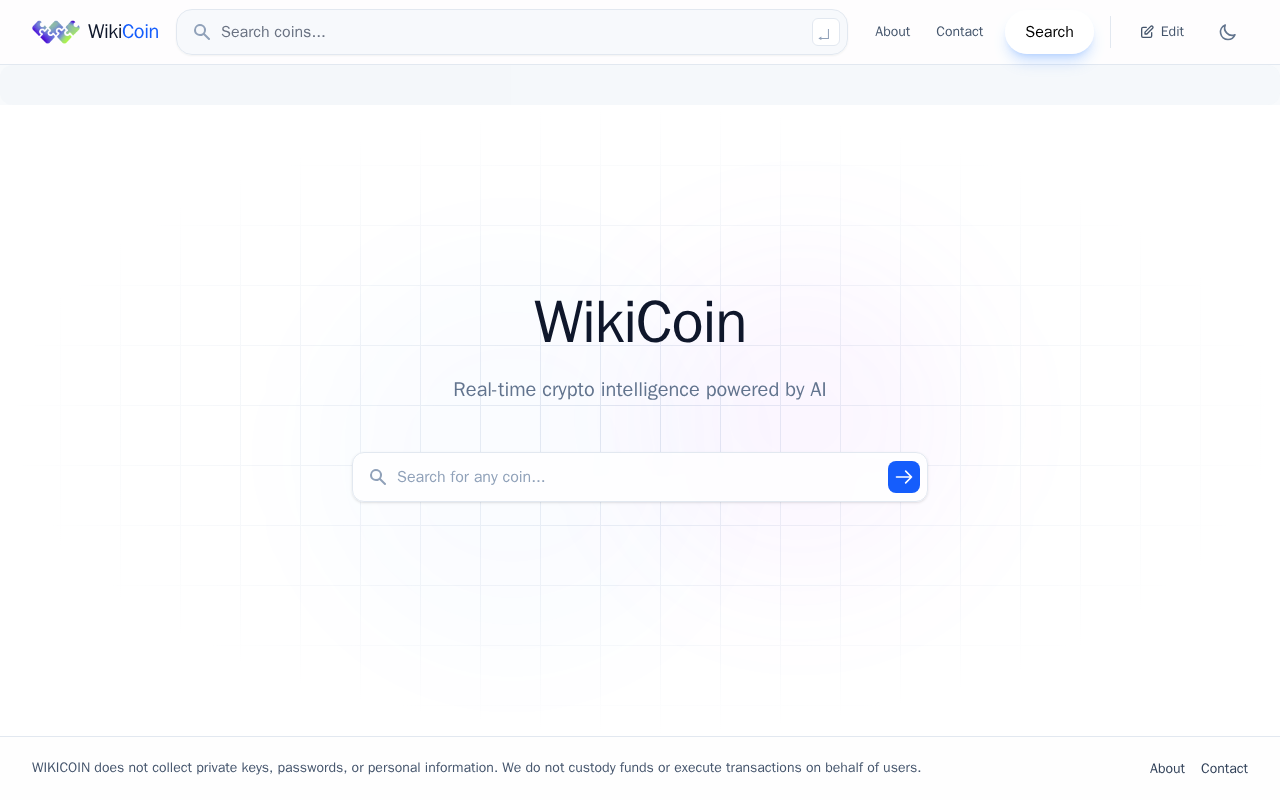Follow the About link in the footer
The width and height of the screenshot is (1280, 800).
(1167, 768)
